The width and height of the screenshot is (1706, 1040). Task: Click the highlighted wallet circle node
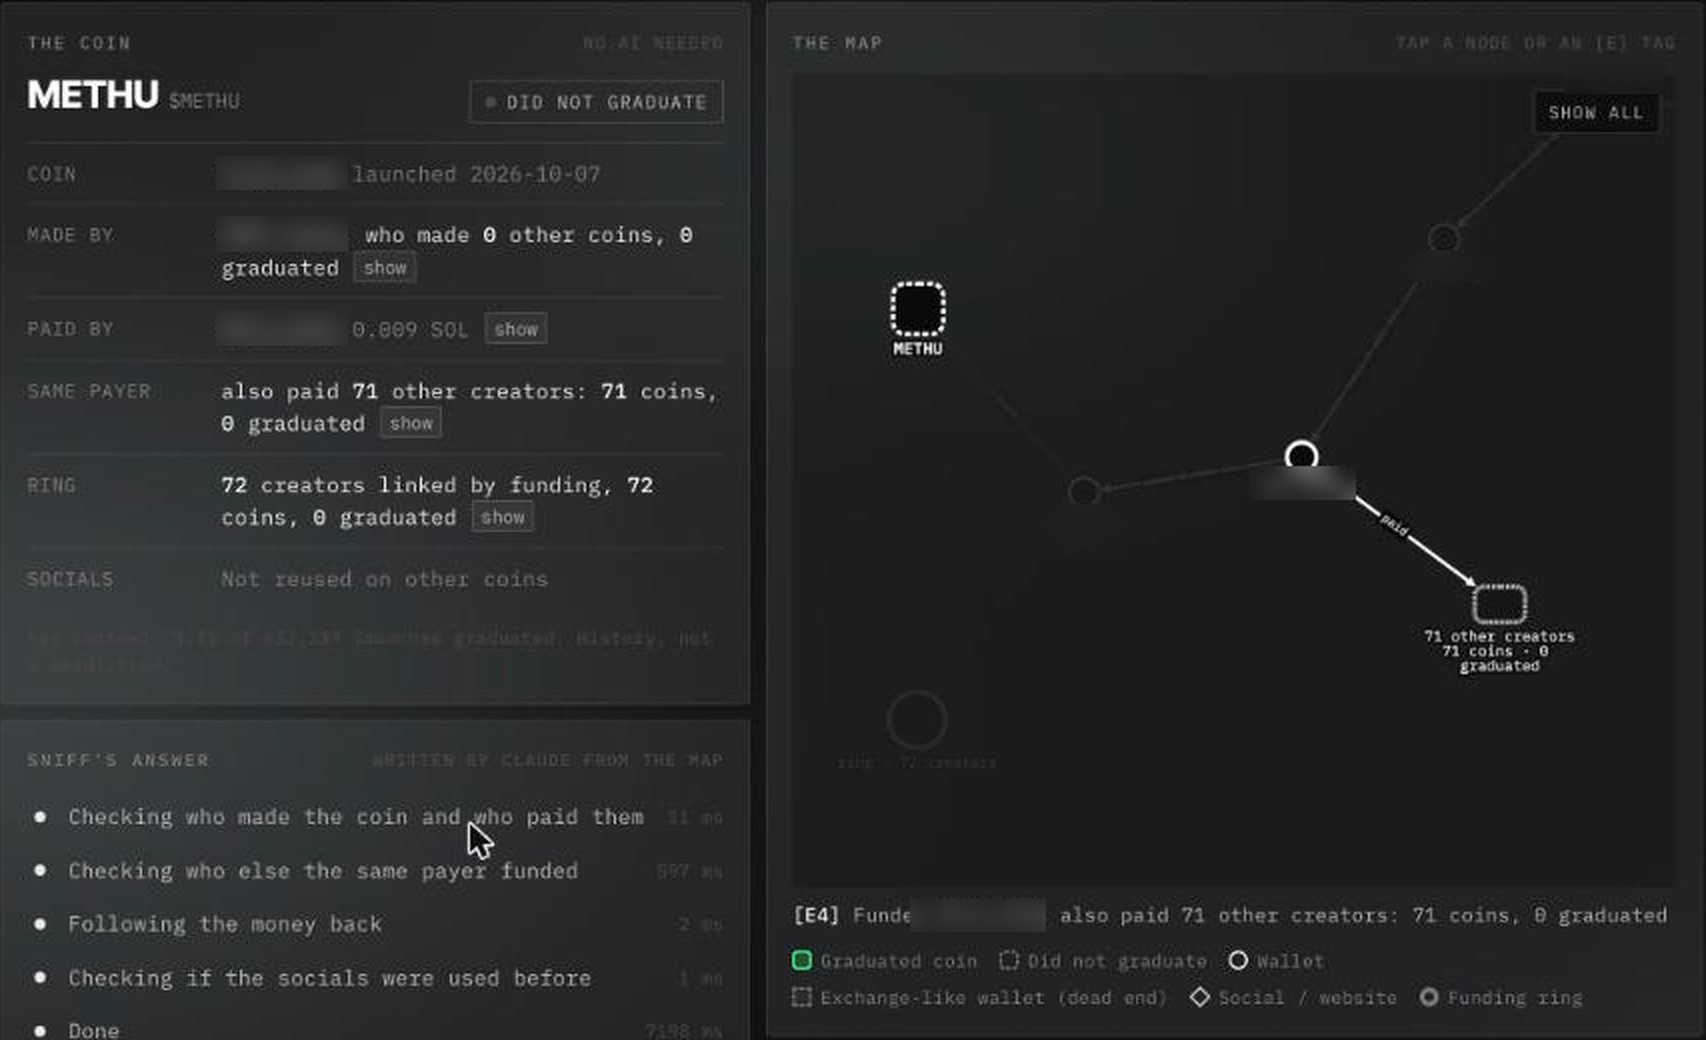click(1301, 456)
